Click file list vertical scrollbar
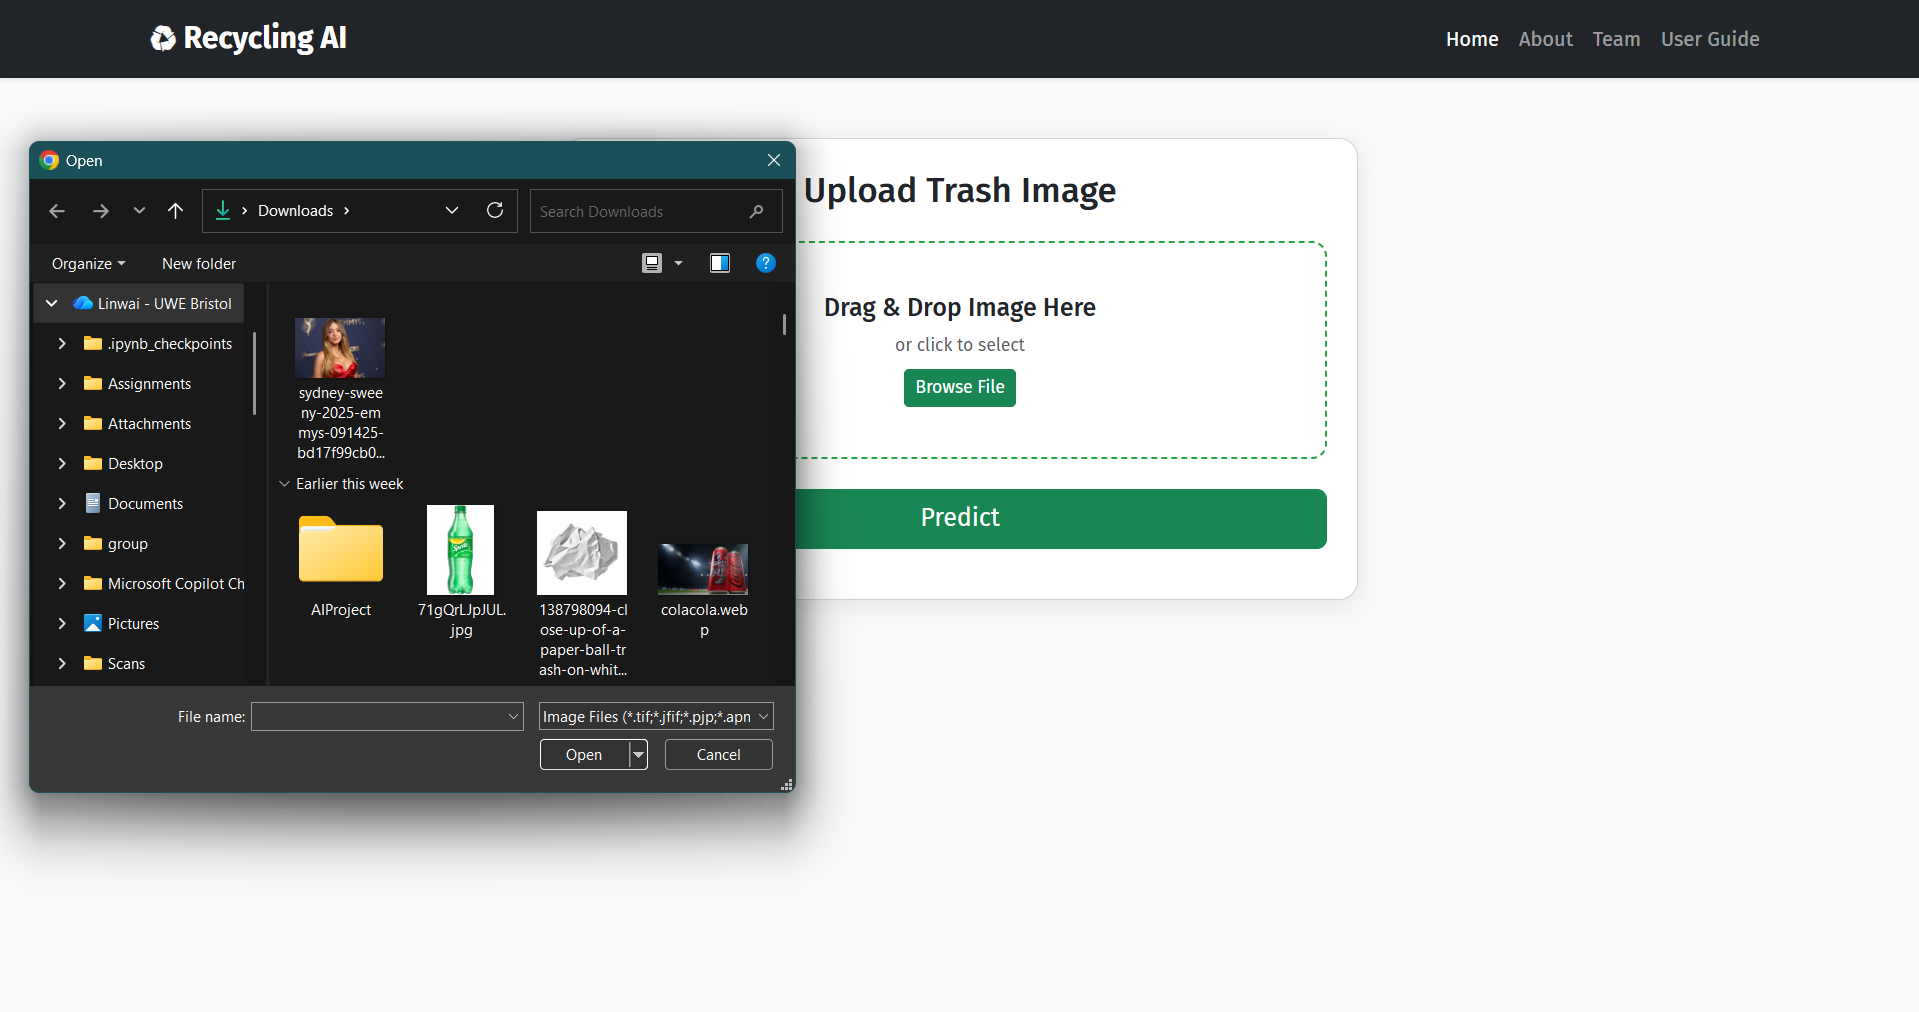 coord(784,324)
